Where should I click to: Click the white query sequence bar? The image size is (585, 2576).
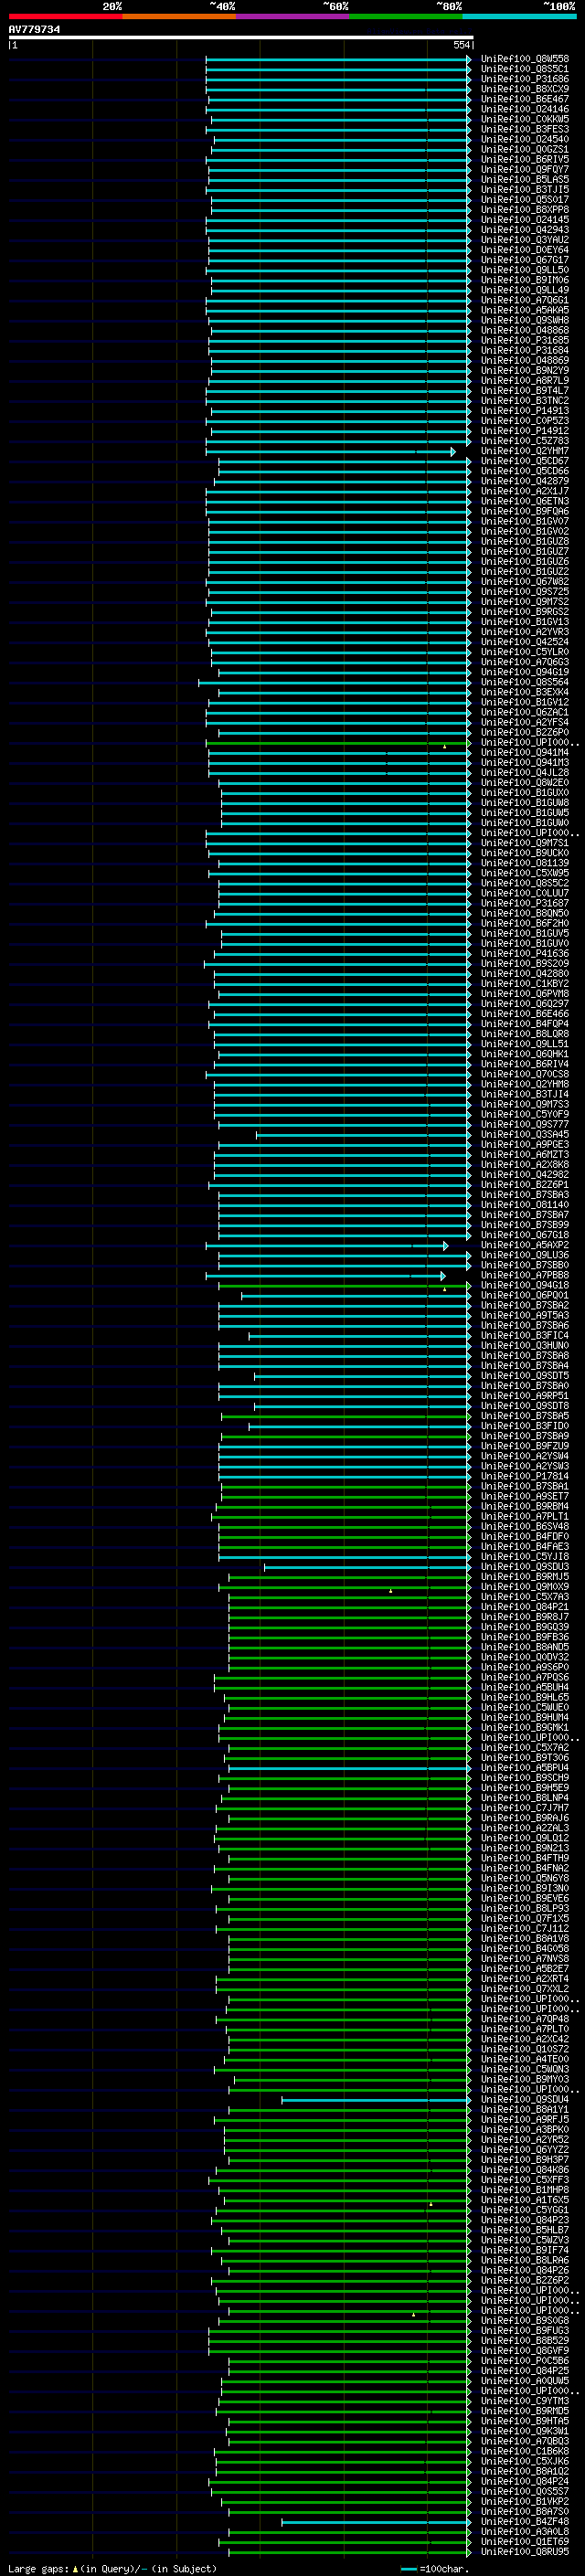[240, 38]
